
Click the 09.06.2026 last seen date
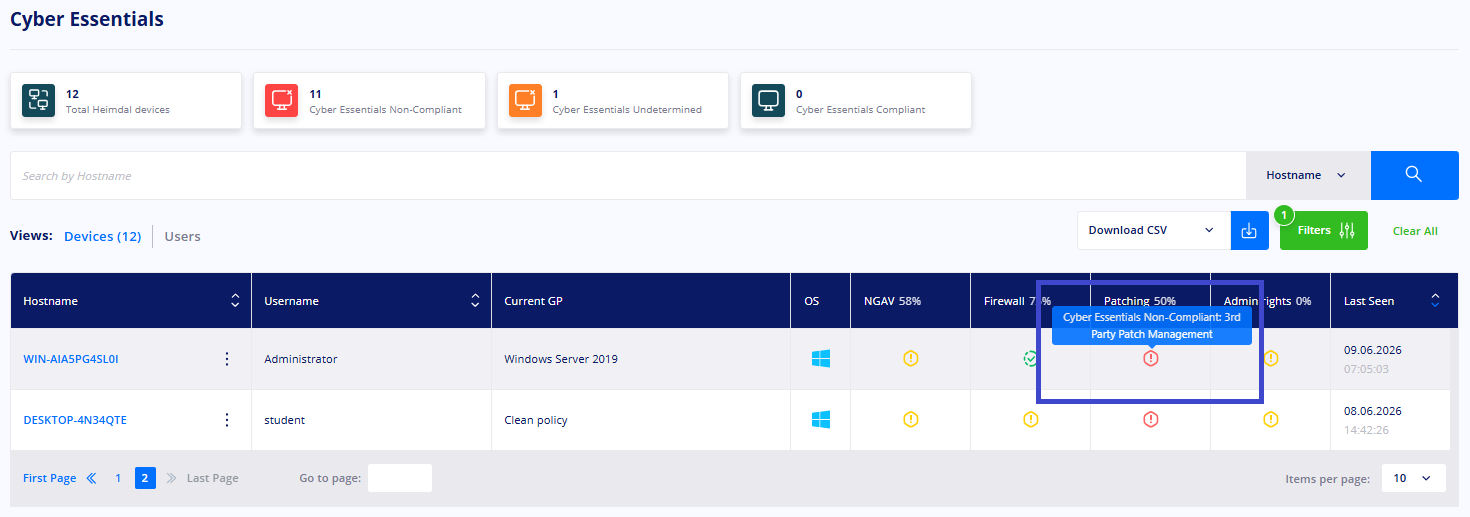coord(1373,351)
